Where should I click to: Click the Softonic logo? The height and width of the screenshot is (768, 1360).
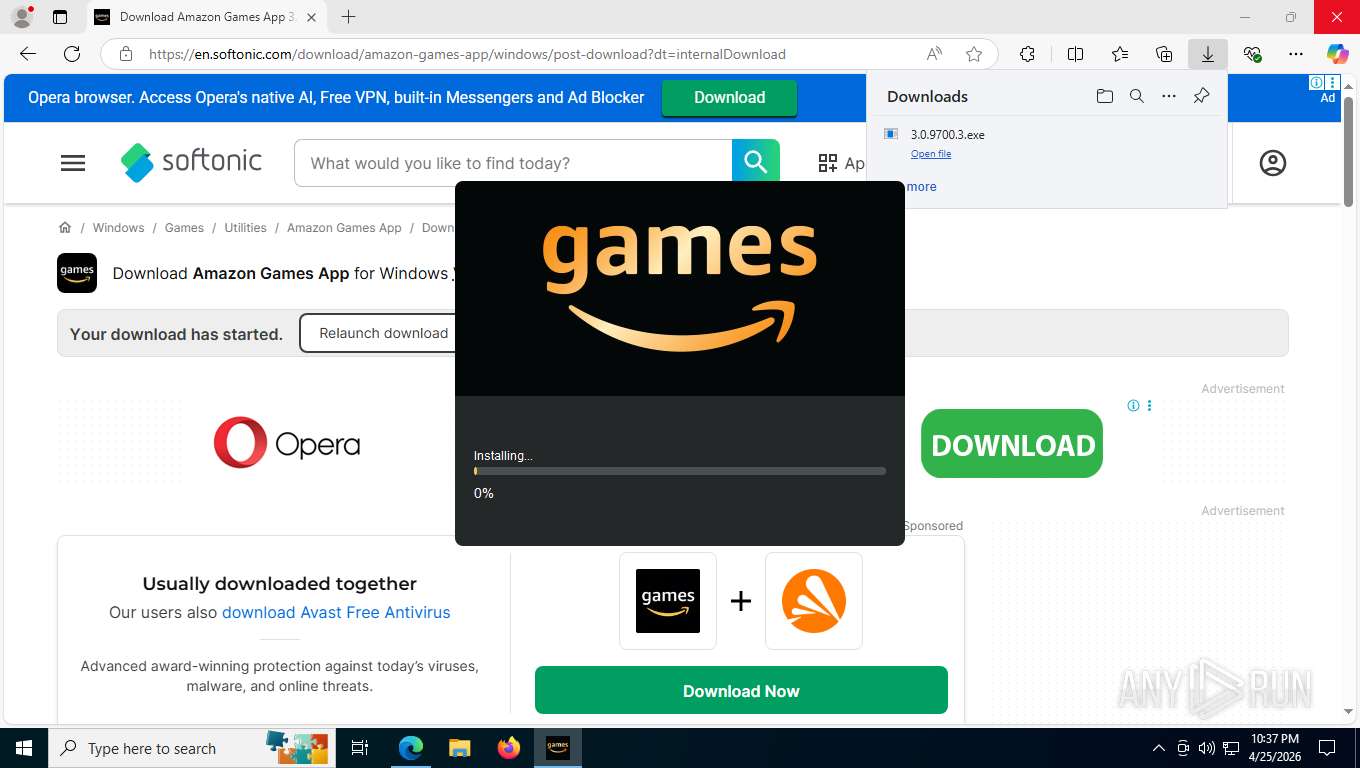tap(191, 162)
